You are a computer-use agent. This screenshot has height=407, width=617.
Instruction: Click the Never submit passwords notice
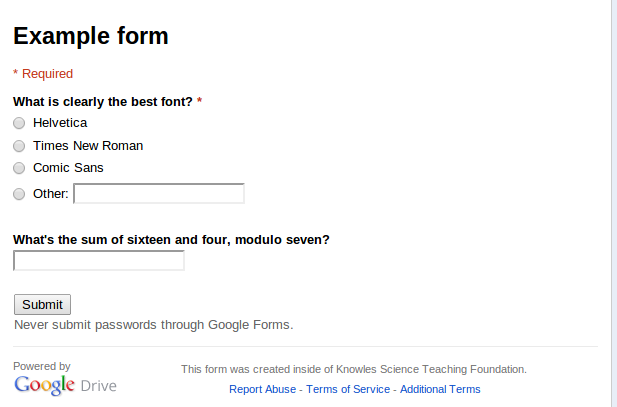(153, 324)
